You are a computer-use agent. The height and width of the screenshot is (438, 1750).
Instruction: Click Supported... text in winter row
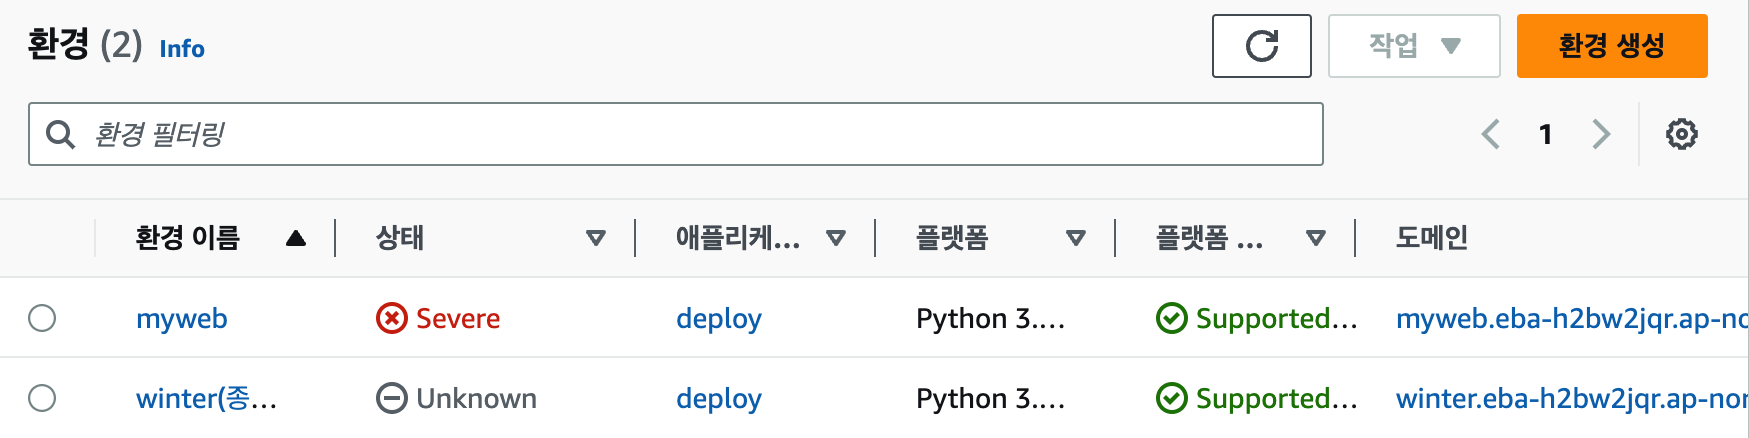click(x=1277, y=399)
